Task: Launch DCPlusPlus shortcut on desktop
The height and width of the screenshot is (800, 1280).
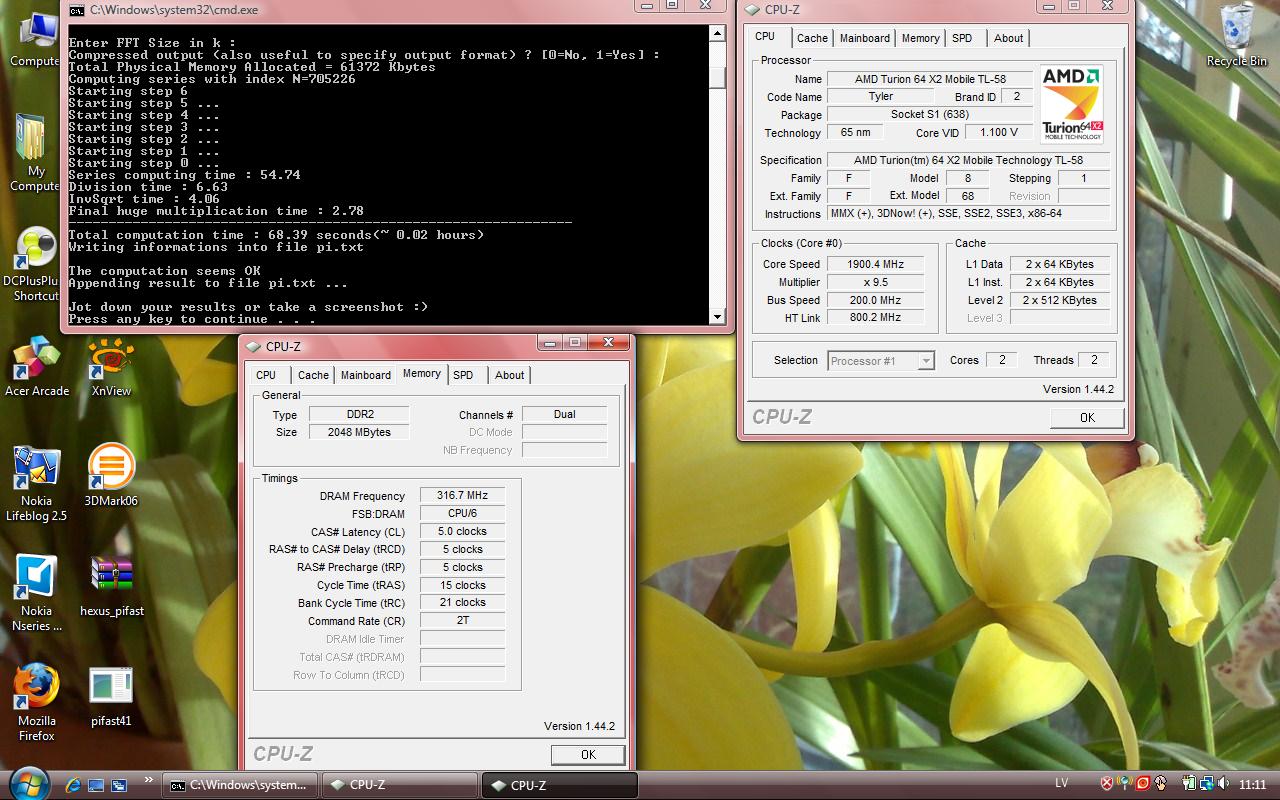Action: [x=36, y=264]
